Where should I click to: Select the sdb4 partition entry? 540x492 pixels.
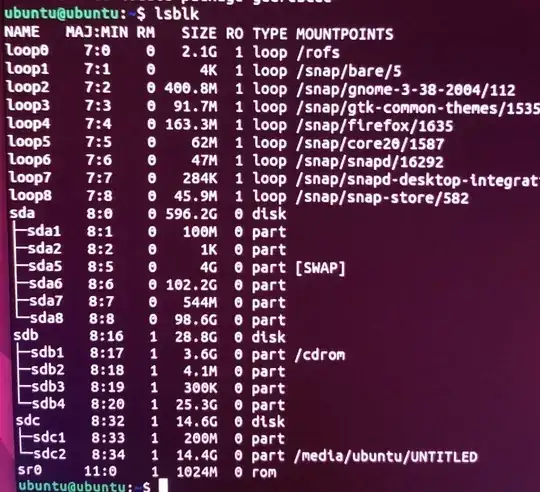tap(49, 404)
